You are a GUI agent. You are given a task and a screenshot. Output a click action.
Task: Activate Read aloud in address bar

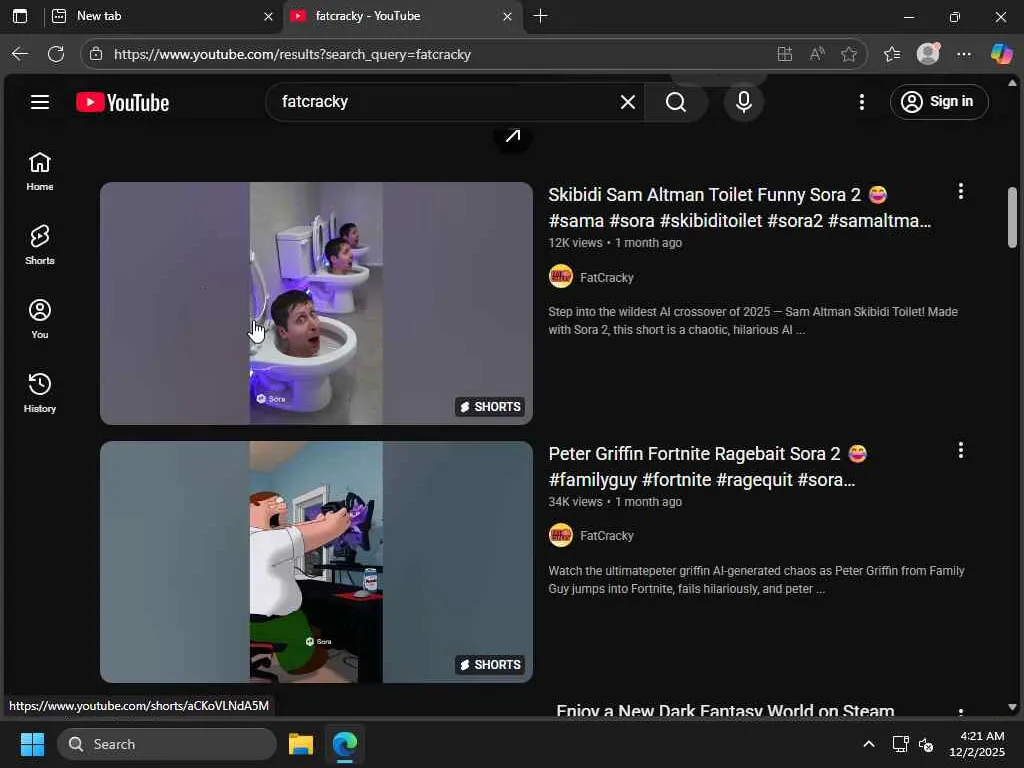817,54
